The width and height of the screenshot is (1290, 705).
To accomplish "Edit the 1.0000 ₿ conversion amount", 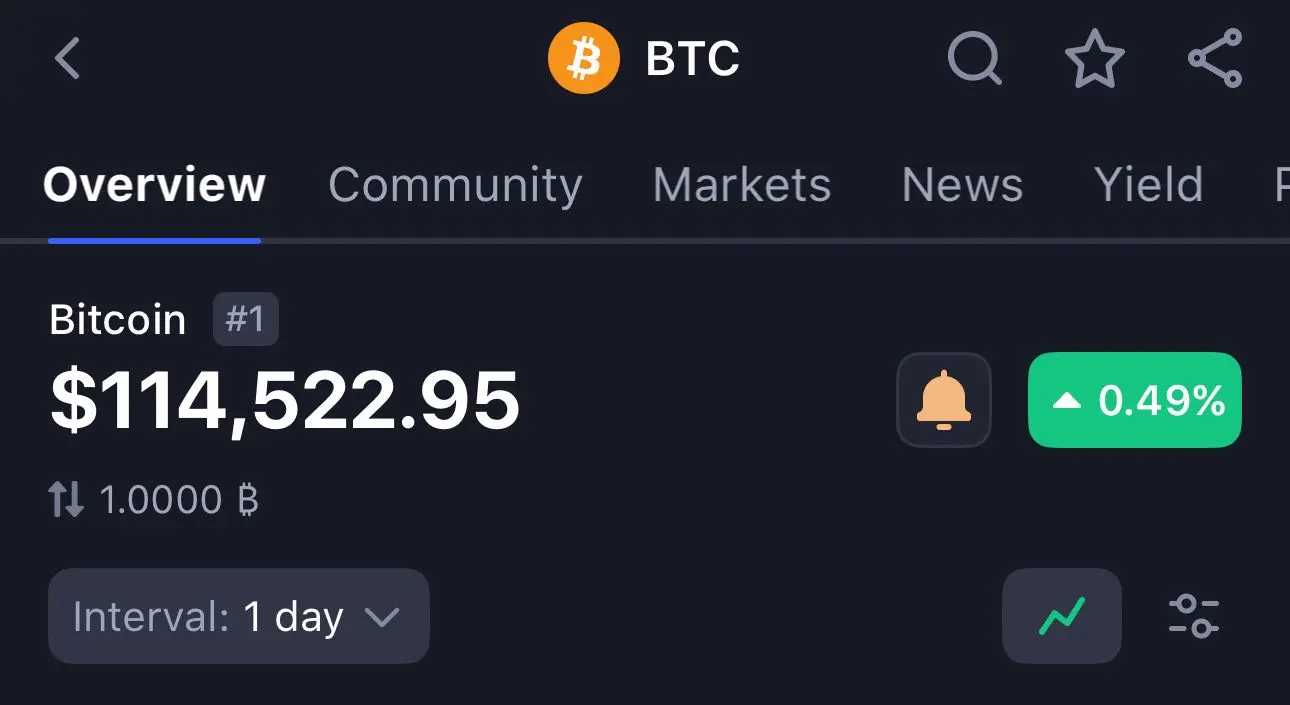I will point(180,499).
